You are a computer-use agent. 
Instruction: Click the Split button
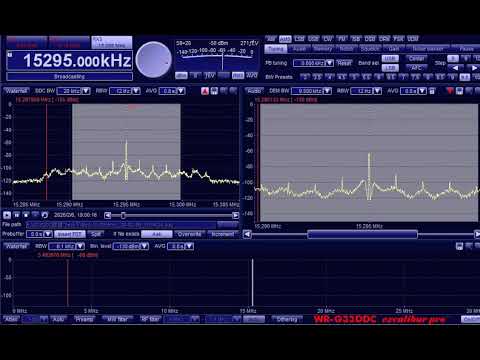click(96, 234)
